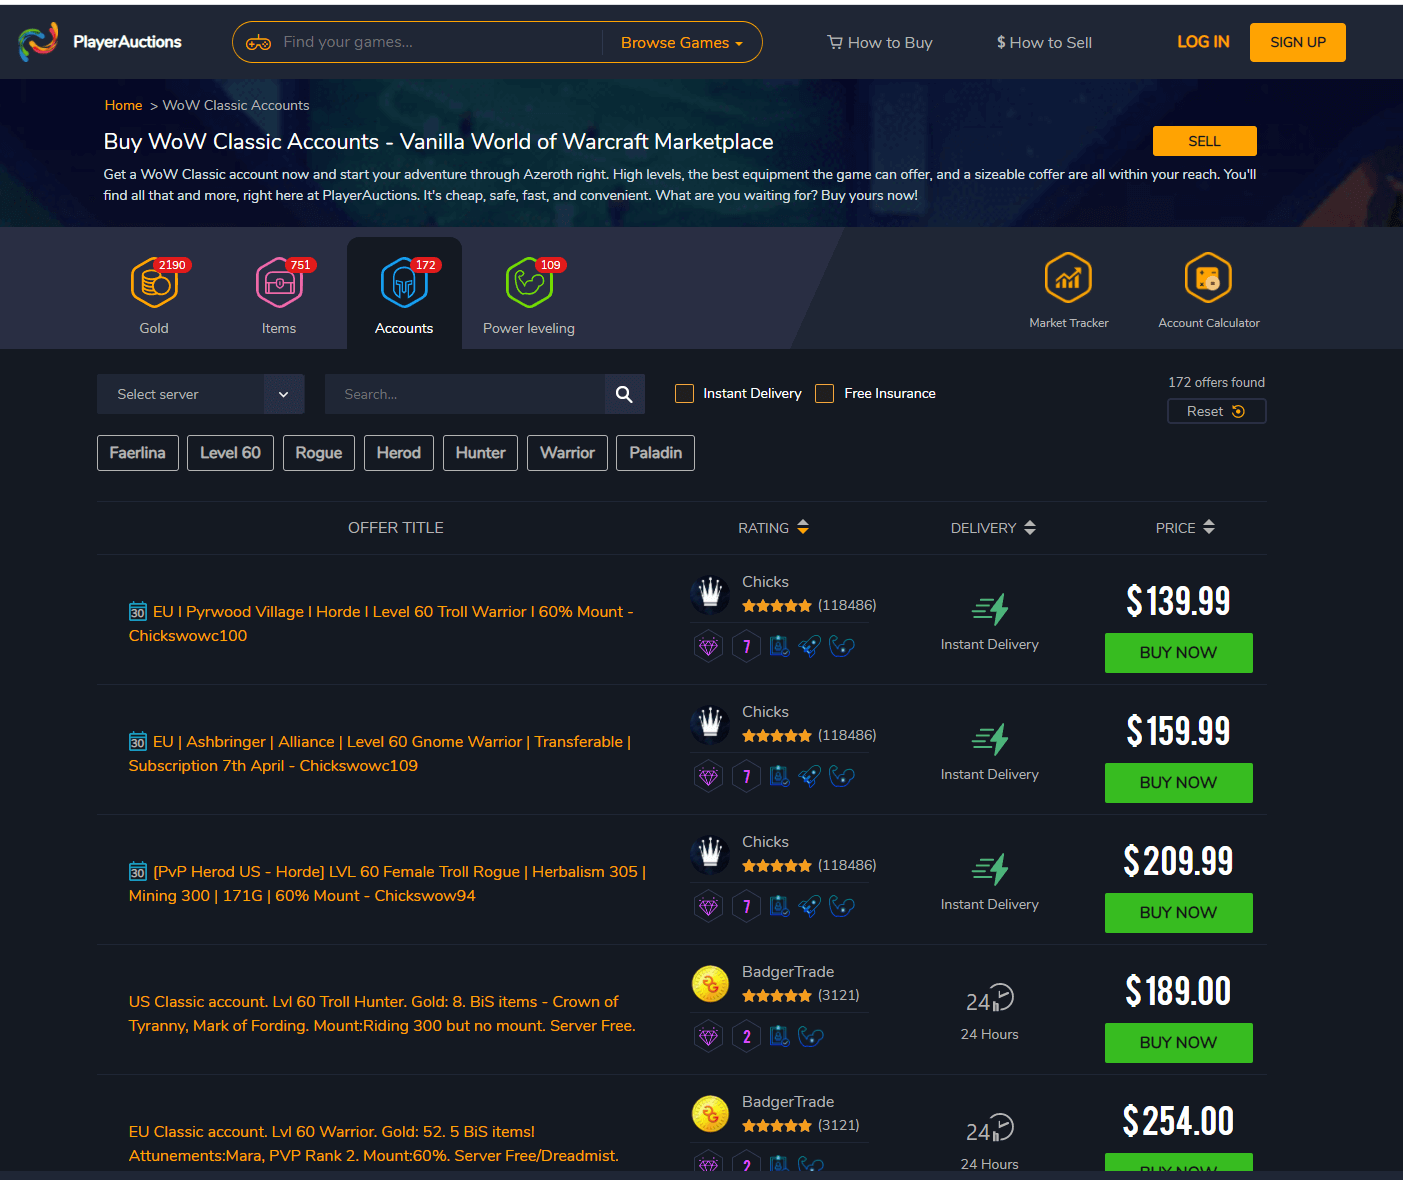Filter by the Warrior tag

click(x=567, y=453)
